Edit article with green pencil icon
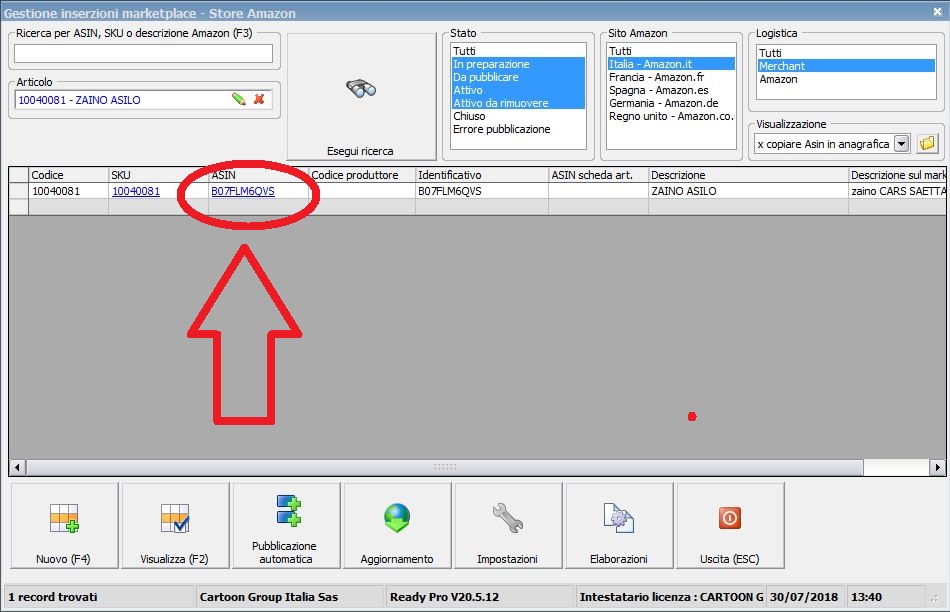This screenshot has height=612, width=950. click(239, 99)
